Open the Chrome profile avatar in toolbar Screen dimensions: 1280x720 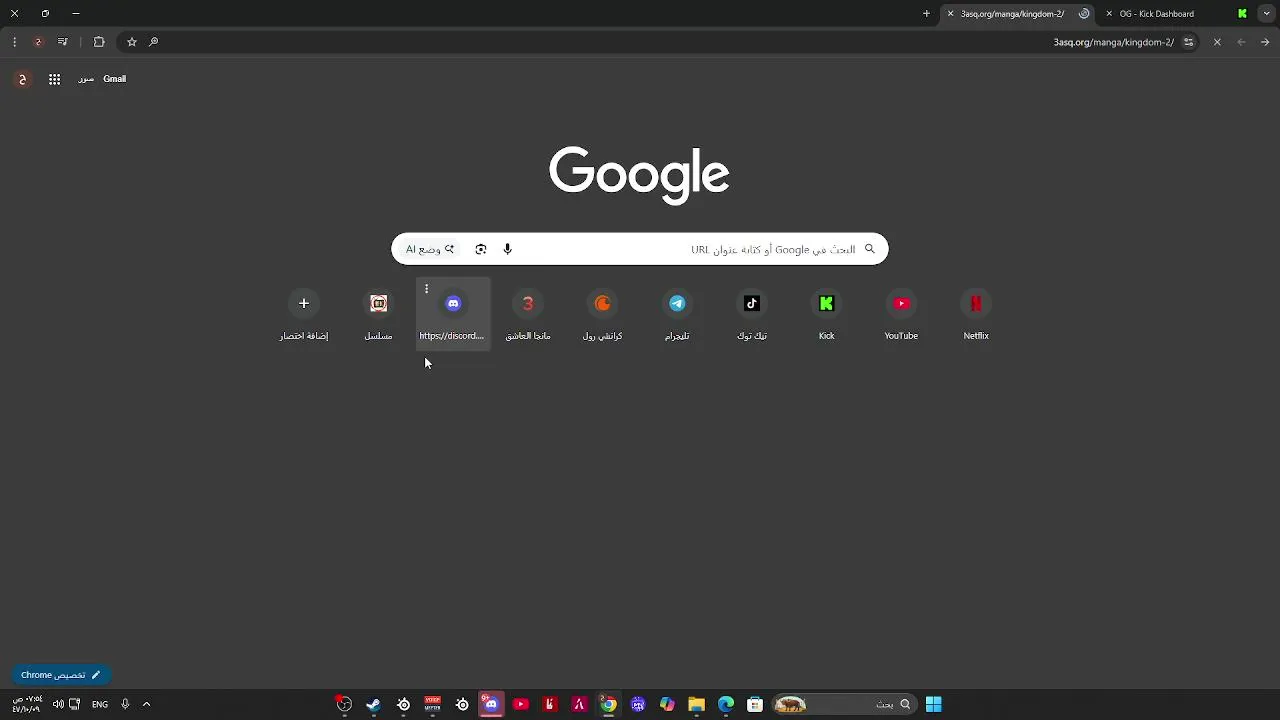38,42
